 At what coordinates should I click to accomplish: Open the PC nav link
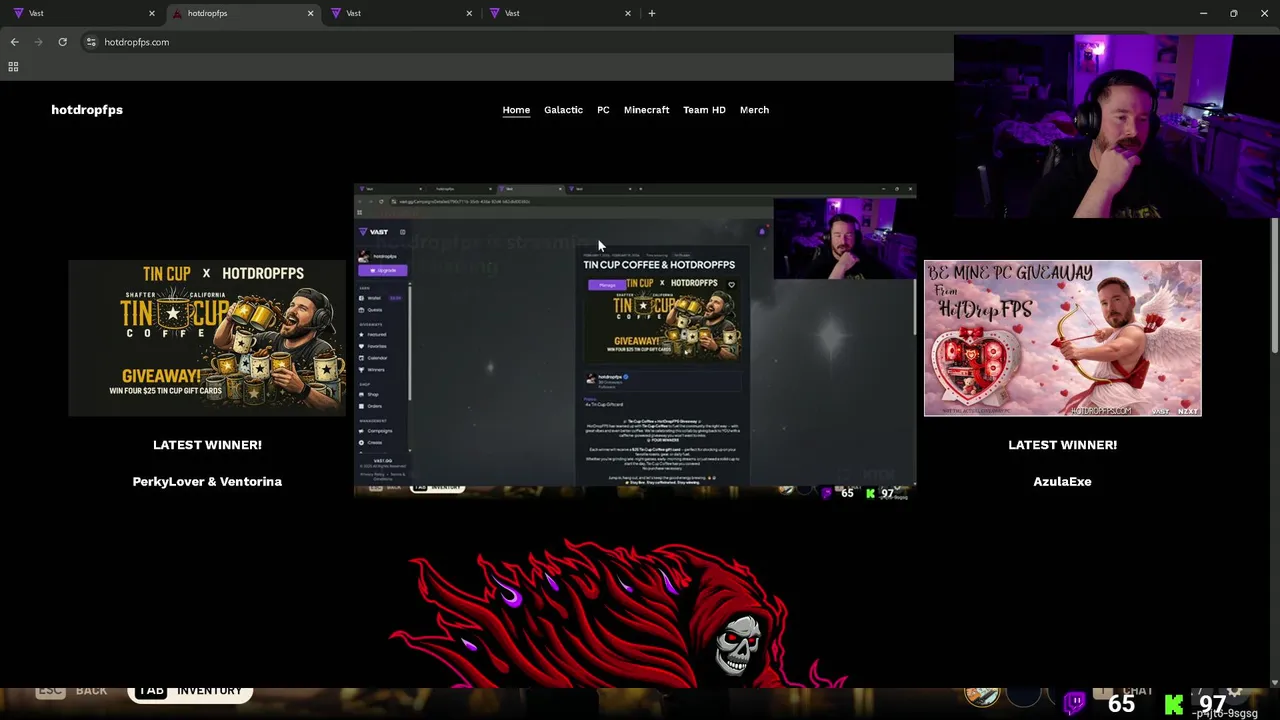603,110
